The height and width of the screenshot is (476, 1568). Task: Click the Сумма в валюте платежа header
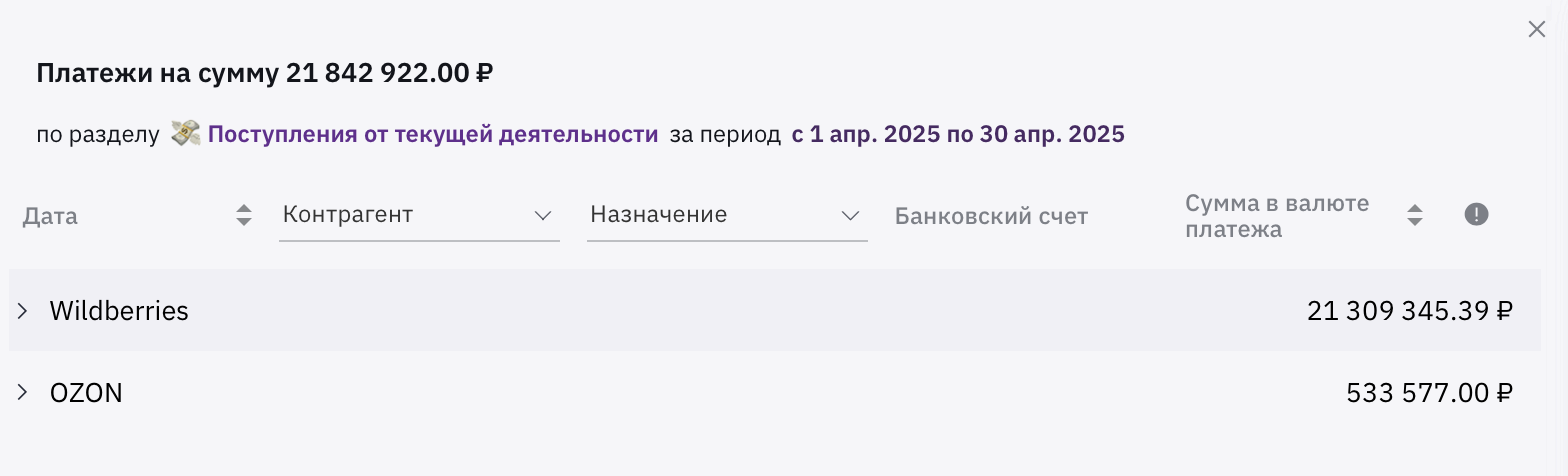[1277, 216]
